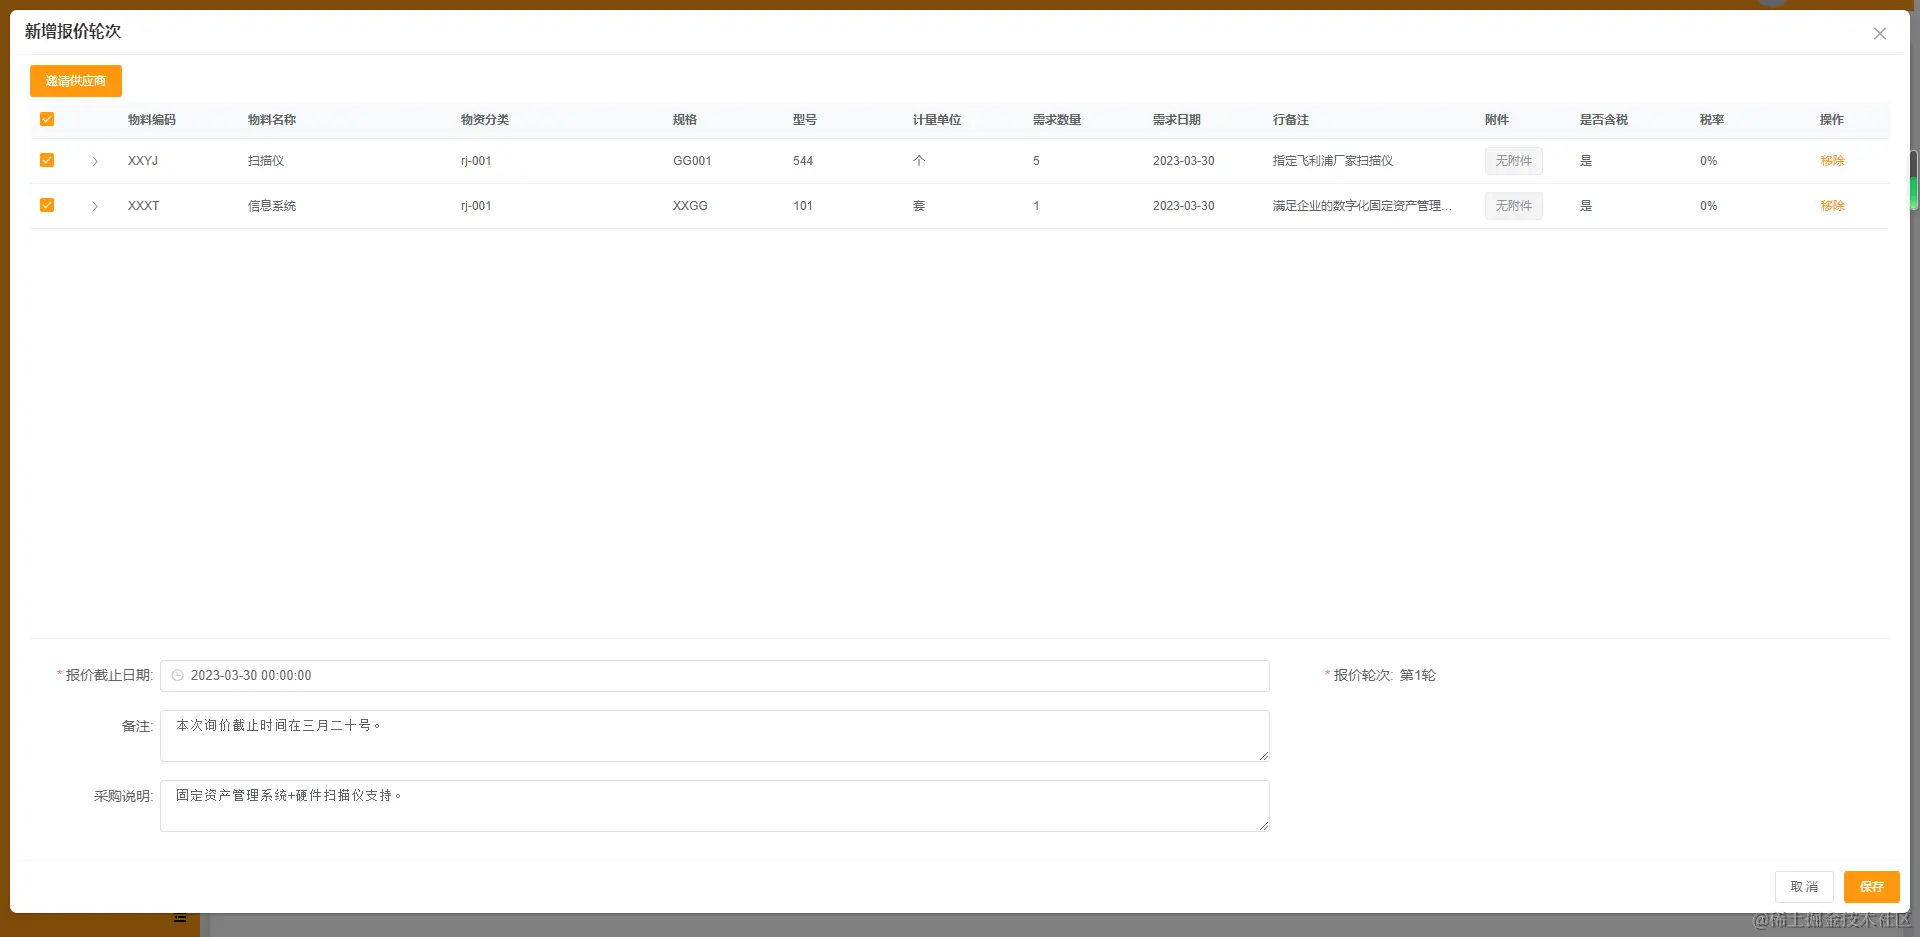Click the 扫描仪 material name cell
Viewport: 1920px width, 937px height.
click(266, 161)
